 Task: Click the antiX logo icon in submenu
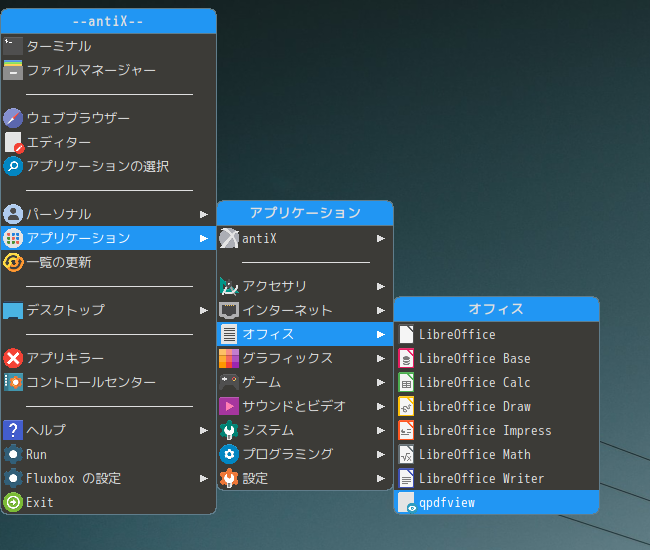pos(229,238)
